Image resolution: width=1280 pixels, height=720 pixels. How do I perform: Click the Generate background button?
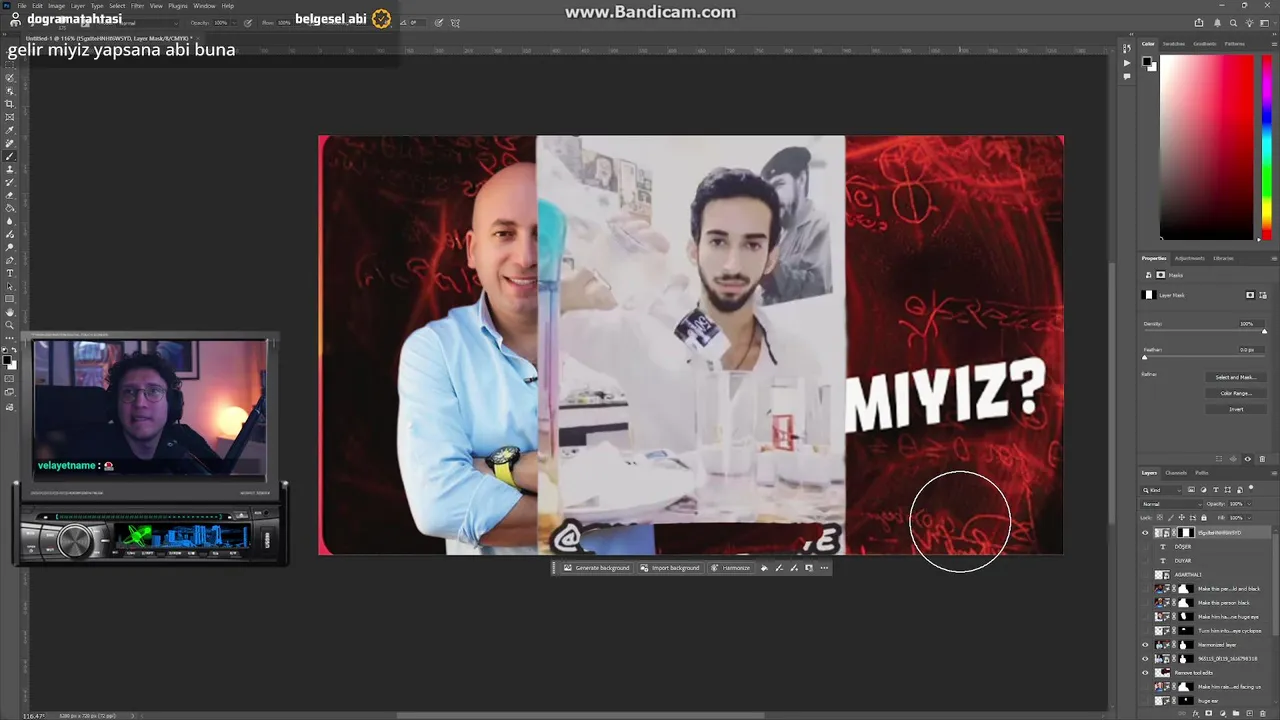597,568
